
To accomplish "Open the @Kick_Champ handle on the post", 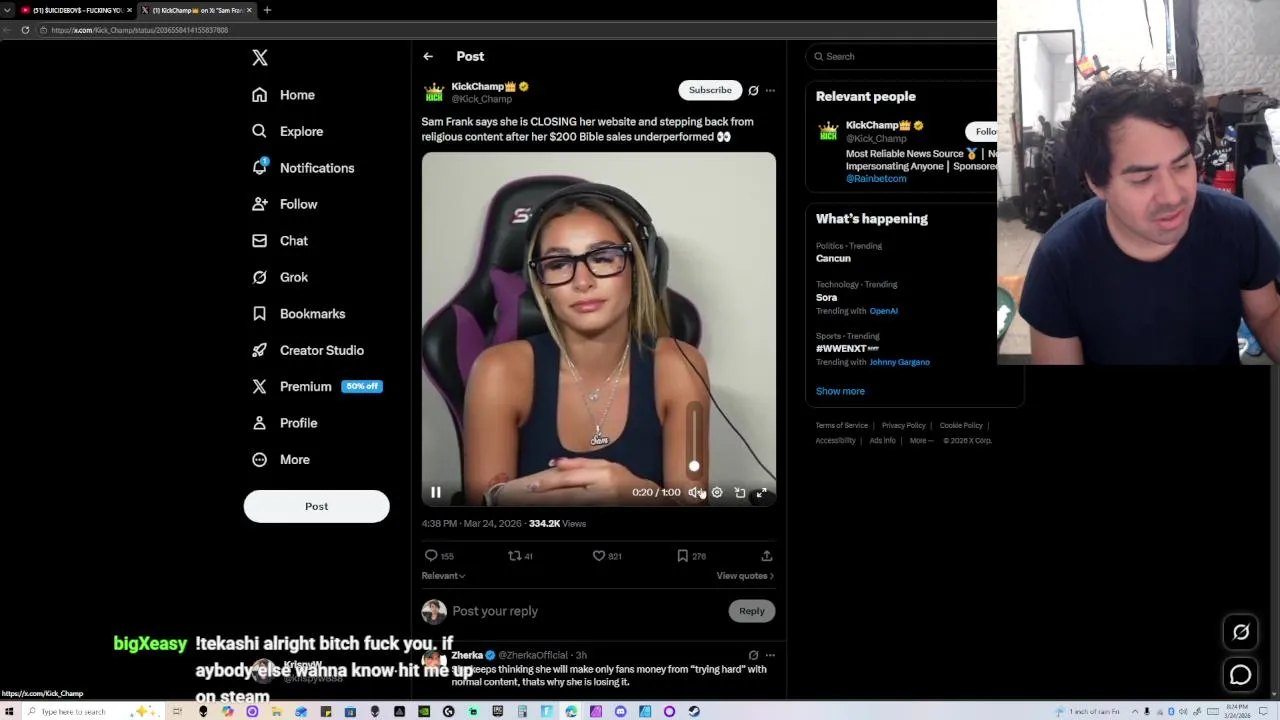I will click(481, 99).
